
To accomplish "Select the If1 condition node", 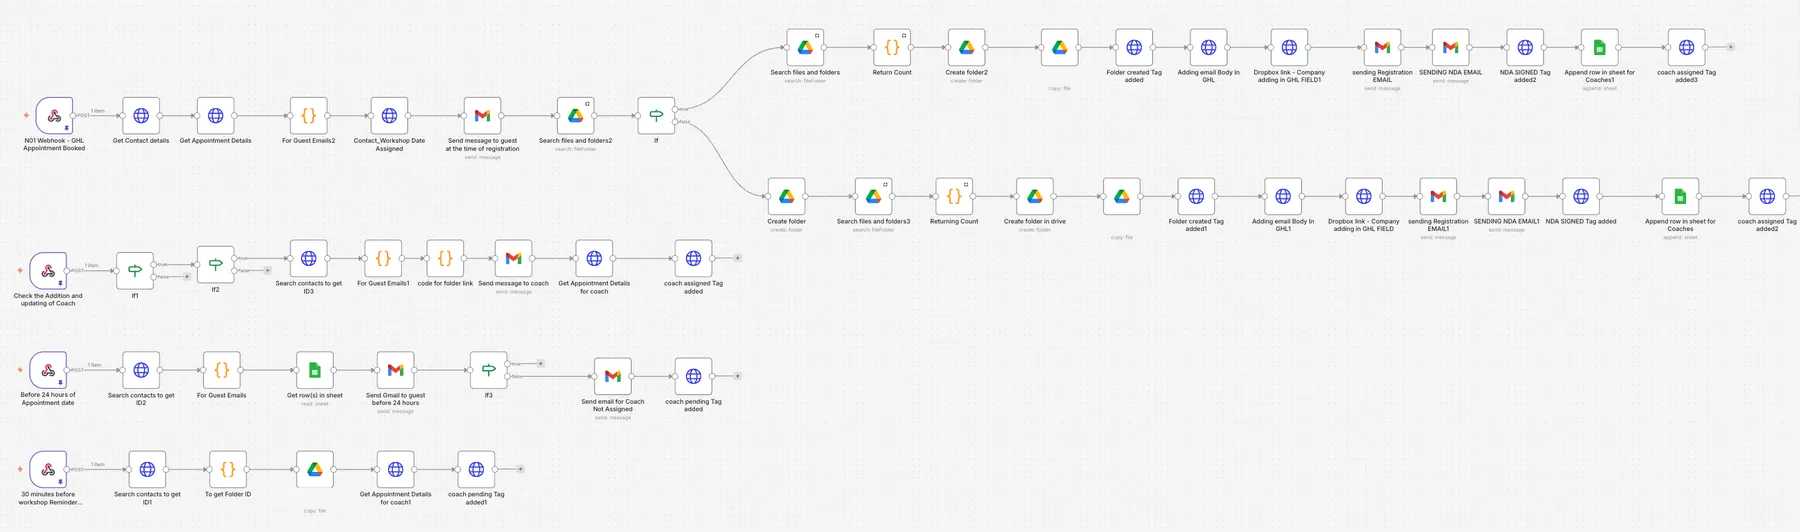I will [x=135, y=271].
